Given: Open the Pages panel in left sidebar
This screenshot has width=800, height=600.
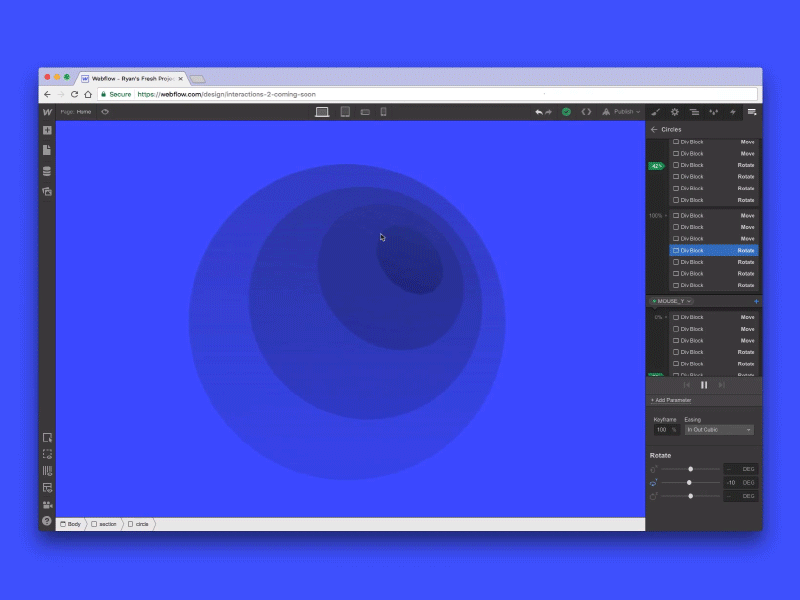Looking at the screenshot, I should point(45,149).
